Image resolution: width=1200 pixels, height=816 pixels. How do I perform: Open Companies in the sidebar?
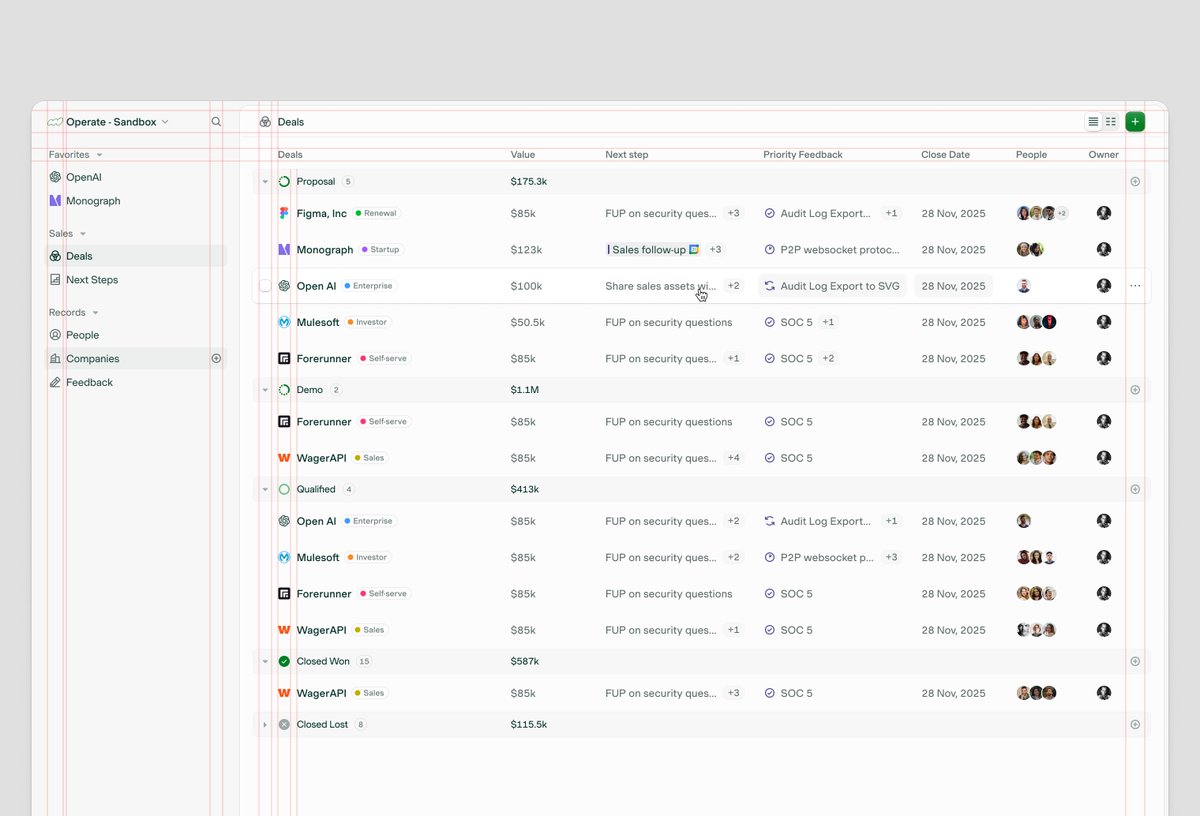pos(136,359)
